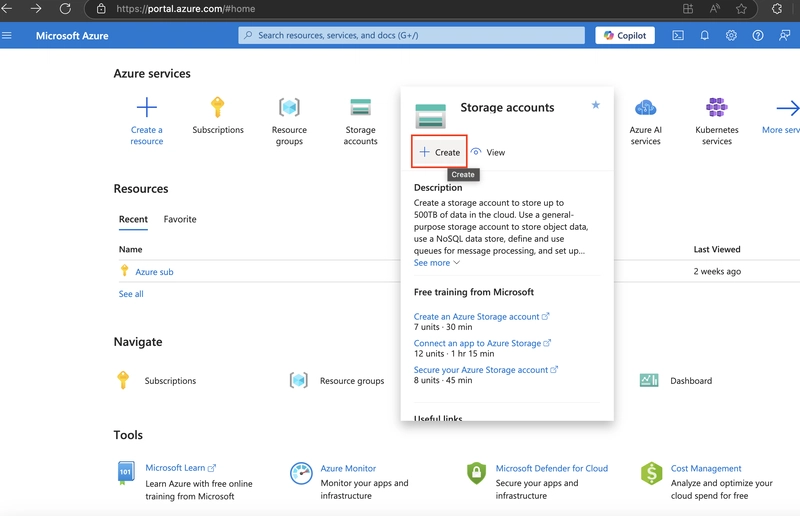Click browser back arrow
The image size is (800, 516).
coord(7,9)
